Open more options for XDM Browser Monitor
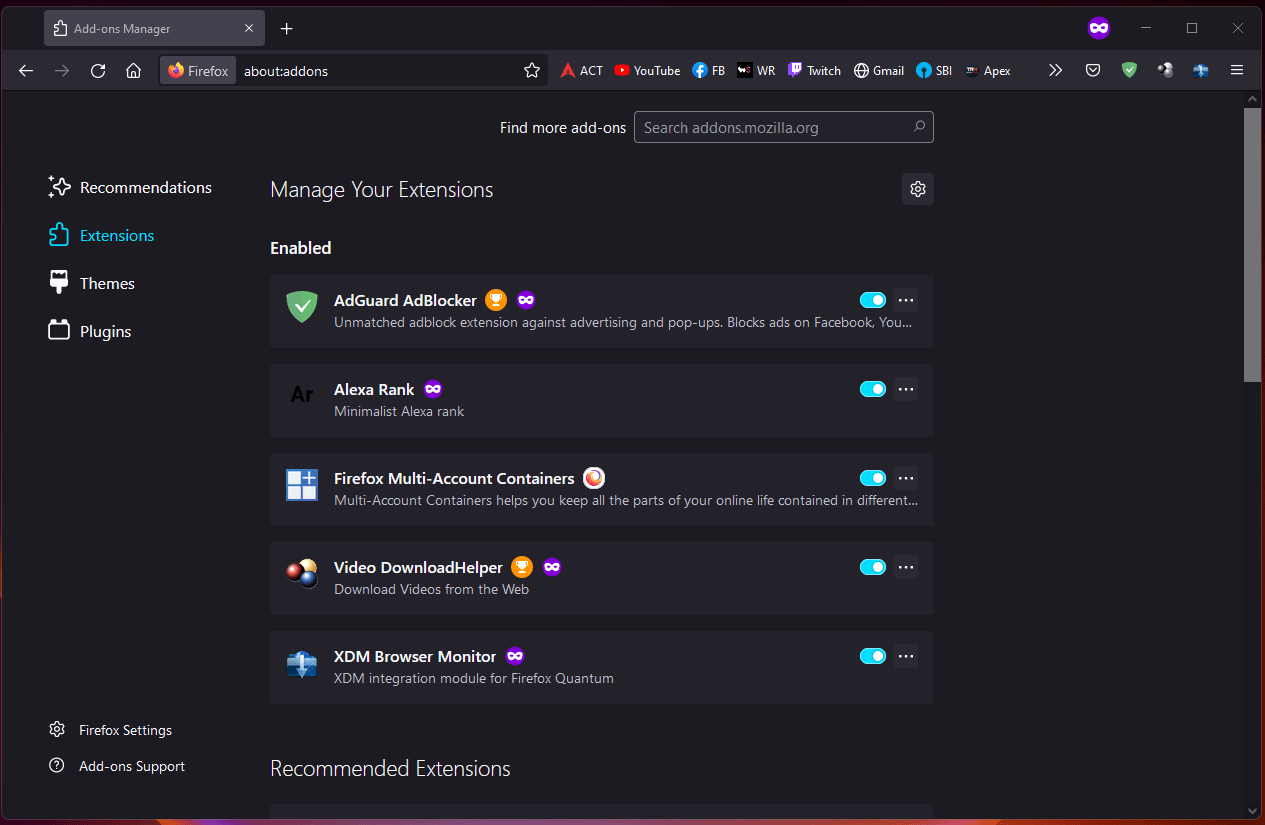 tap(906, 656)
